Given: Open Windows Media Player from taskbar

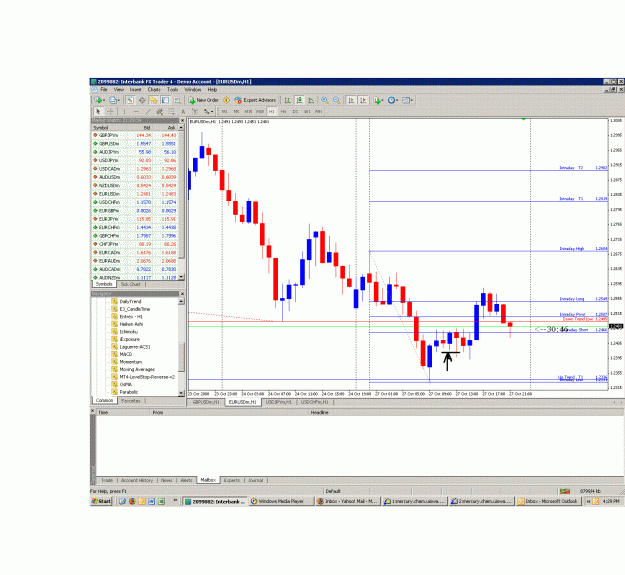Looking at the screenshot, I should click(x=281, y=501).
